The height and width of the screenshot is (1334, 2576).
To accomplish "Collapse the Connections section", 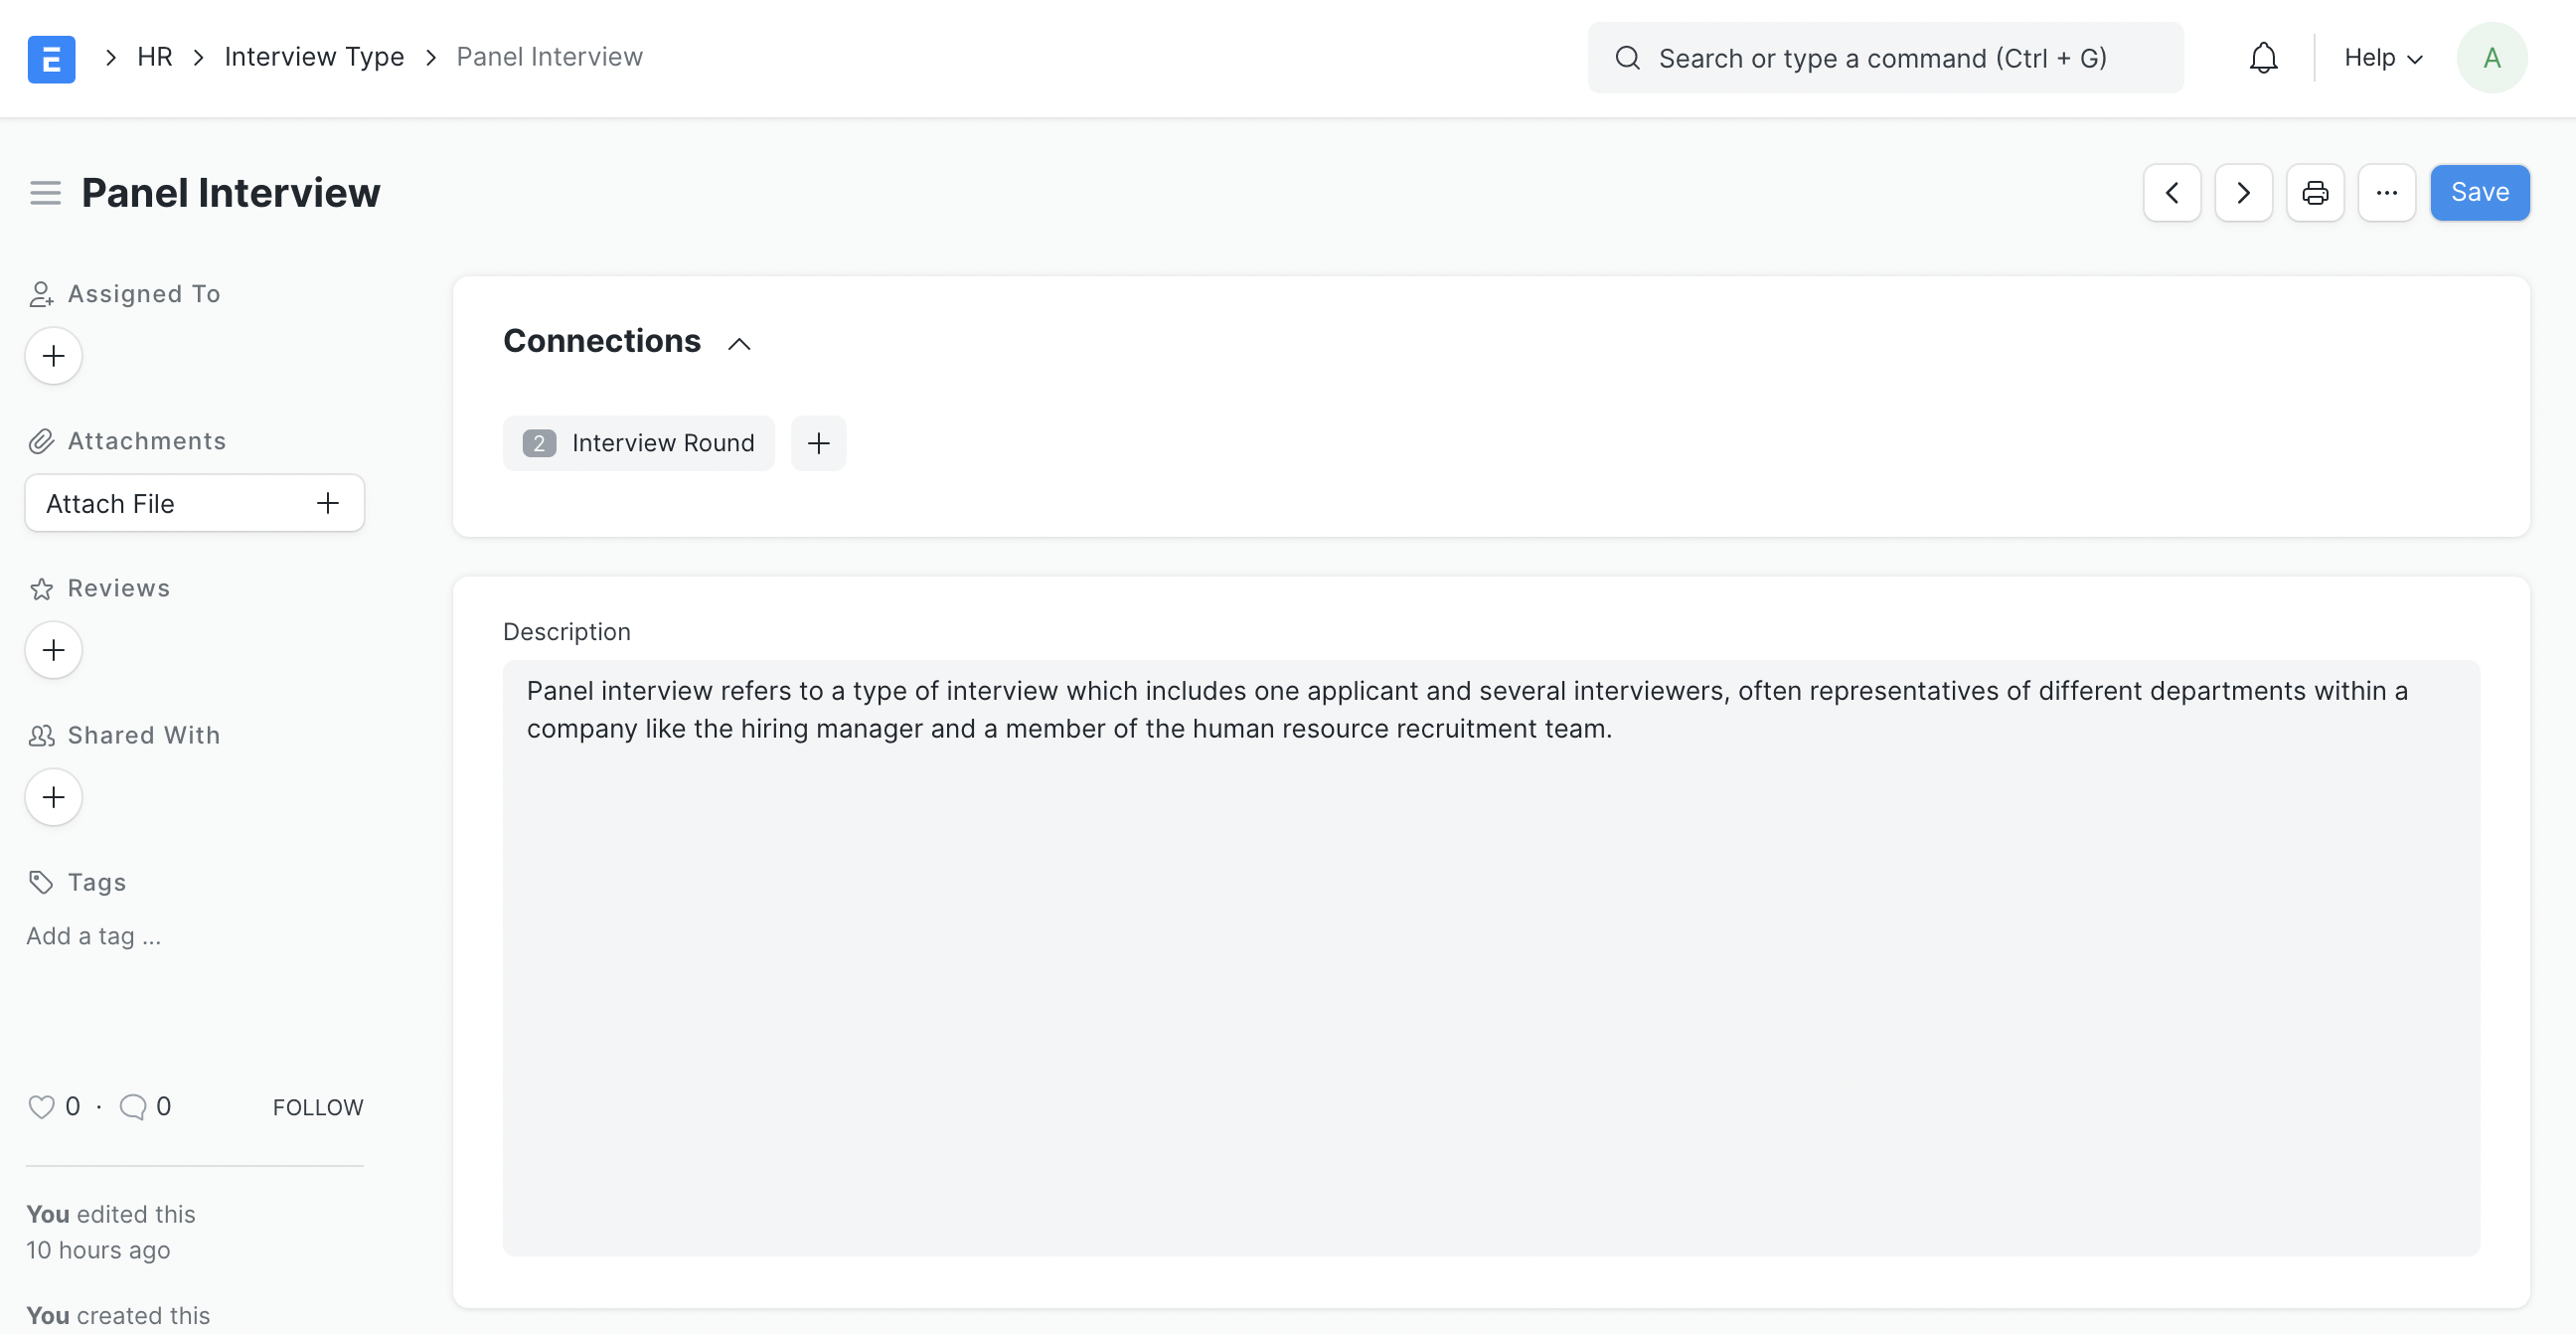I will [738, 343].
